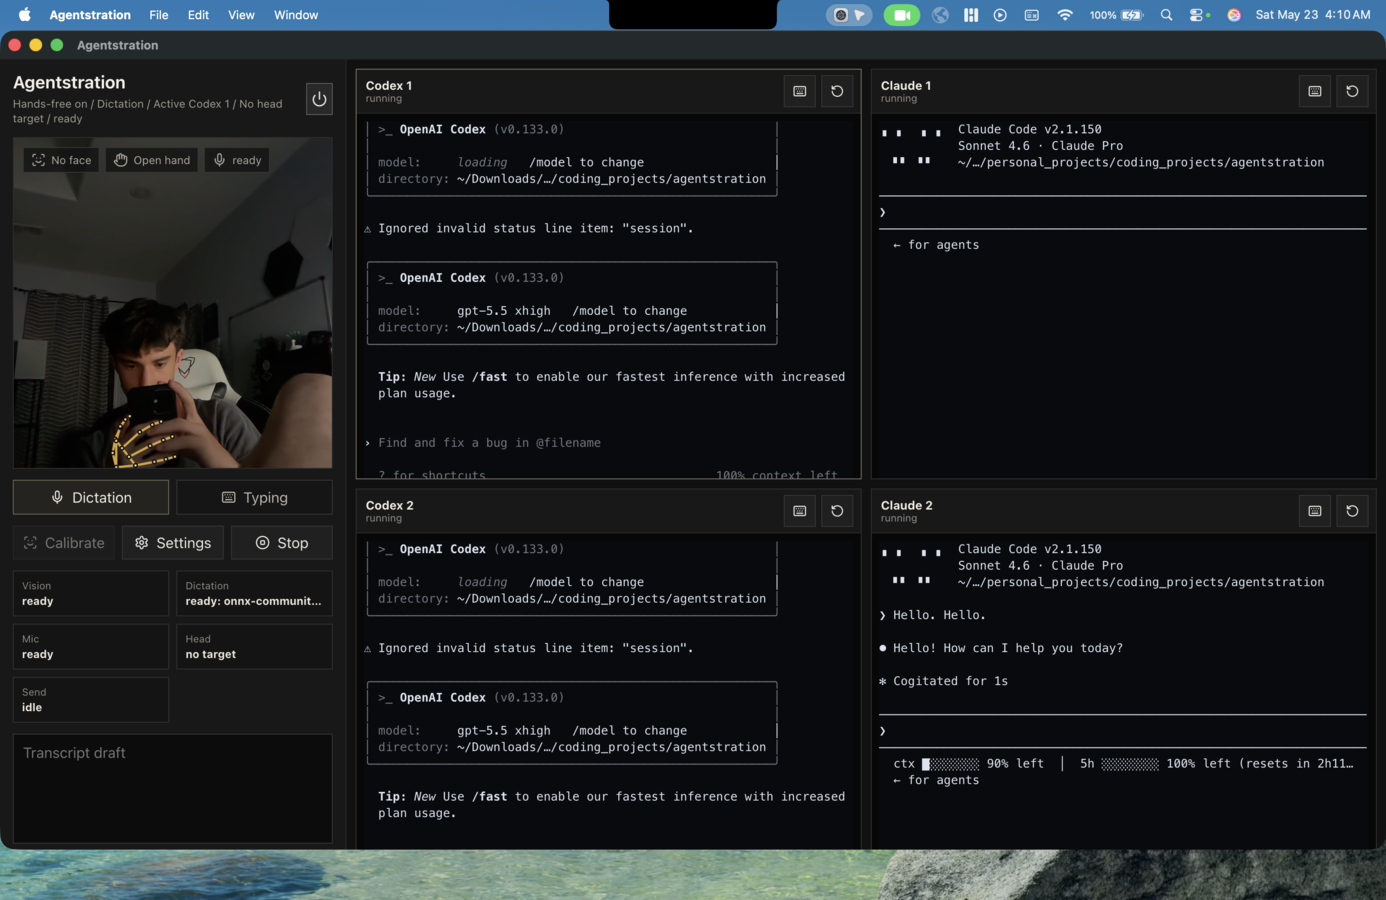Viewport: 1386px width, 900px height.
Task: Click 'Hello! How can I help you today?' reply
Action: (x=1008, y=648)
